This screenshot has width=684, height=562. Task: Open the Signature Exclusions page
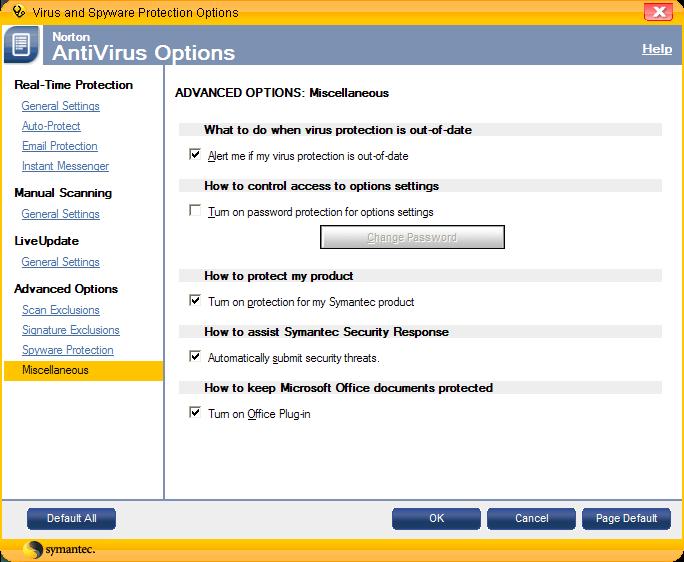coord(71,330)
